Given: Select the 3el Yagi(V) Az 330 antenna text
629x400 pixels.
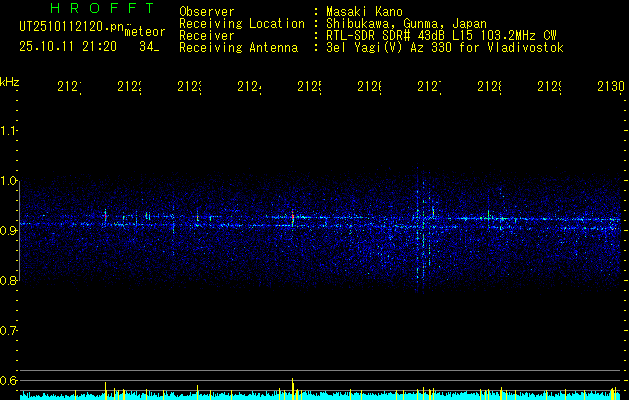Looking at the screenshot, I should pos(445,48).
